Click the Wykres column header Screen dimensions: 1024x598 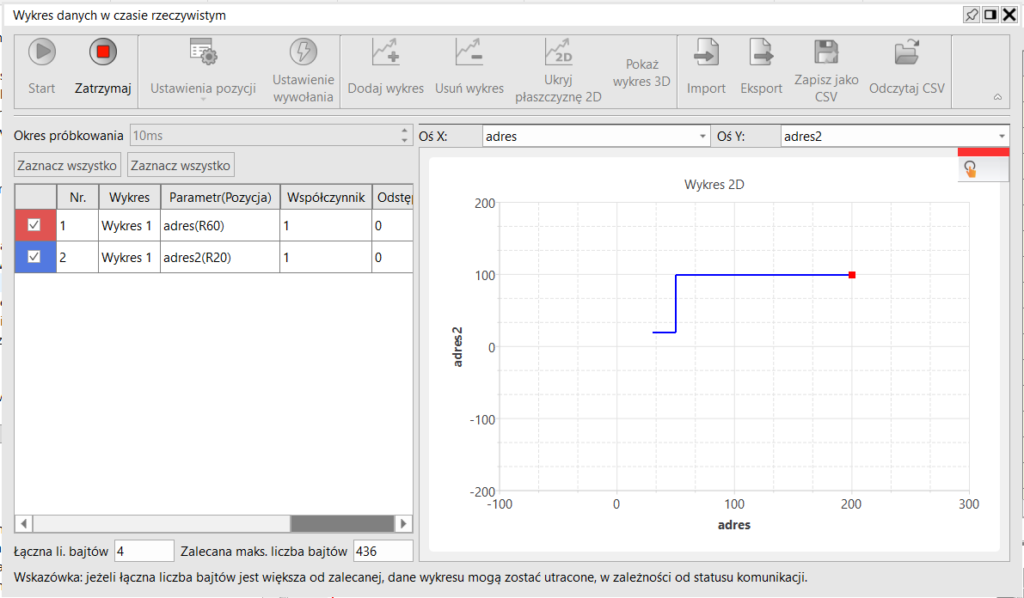129,197
